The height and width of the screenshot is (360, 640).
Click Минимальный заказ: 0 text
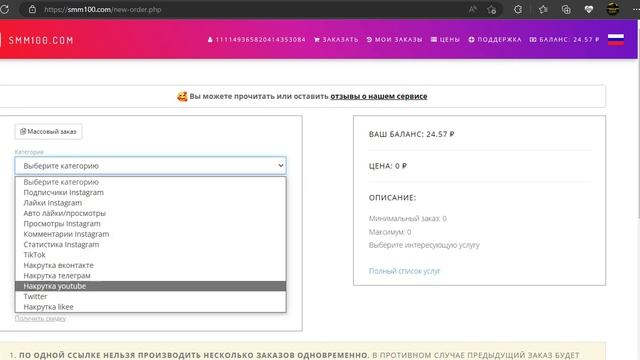408,219
